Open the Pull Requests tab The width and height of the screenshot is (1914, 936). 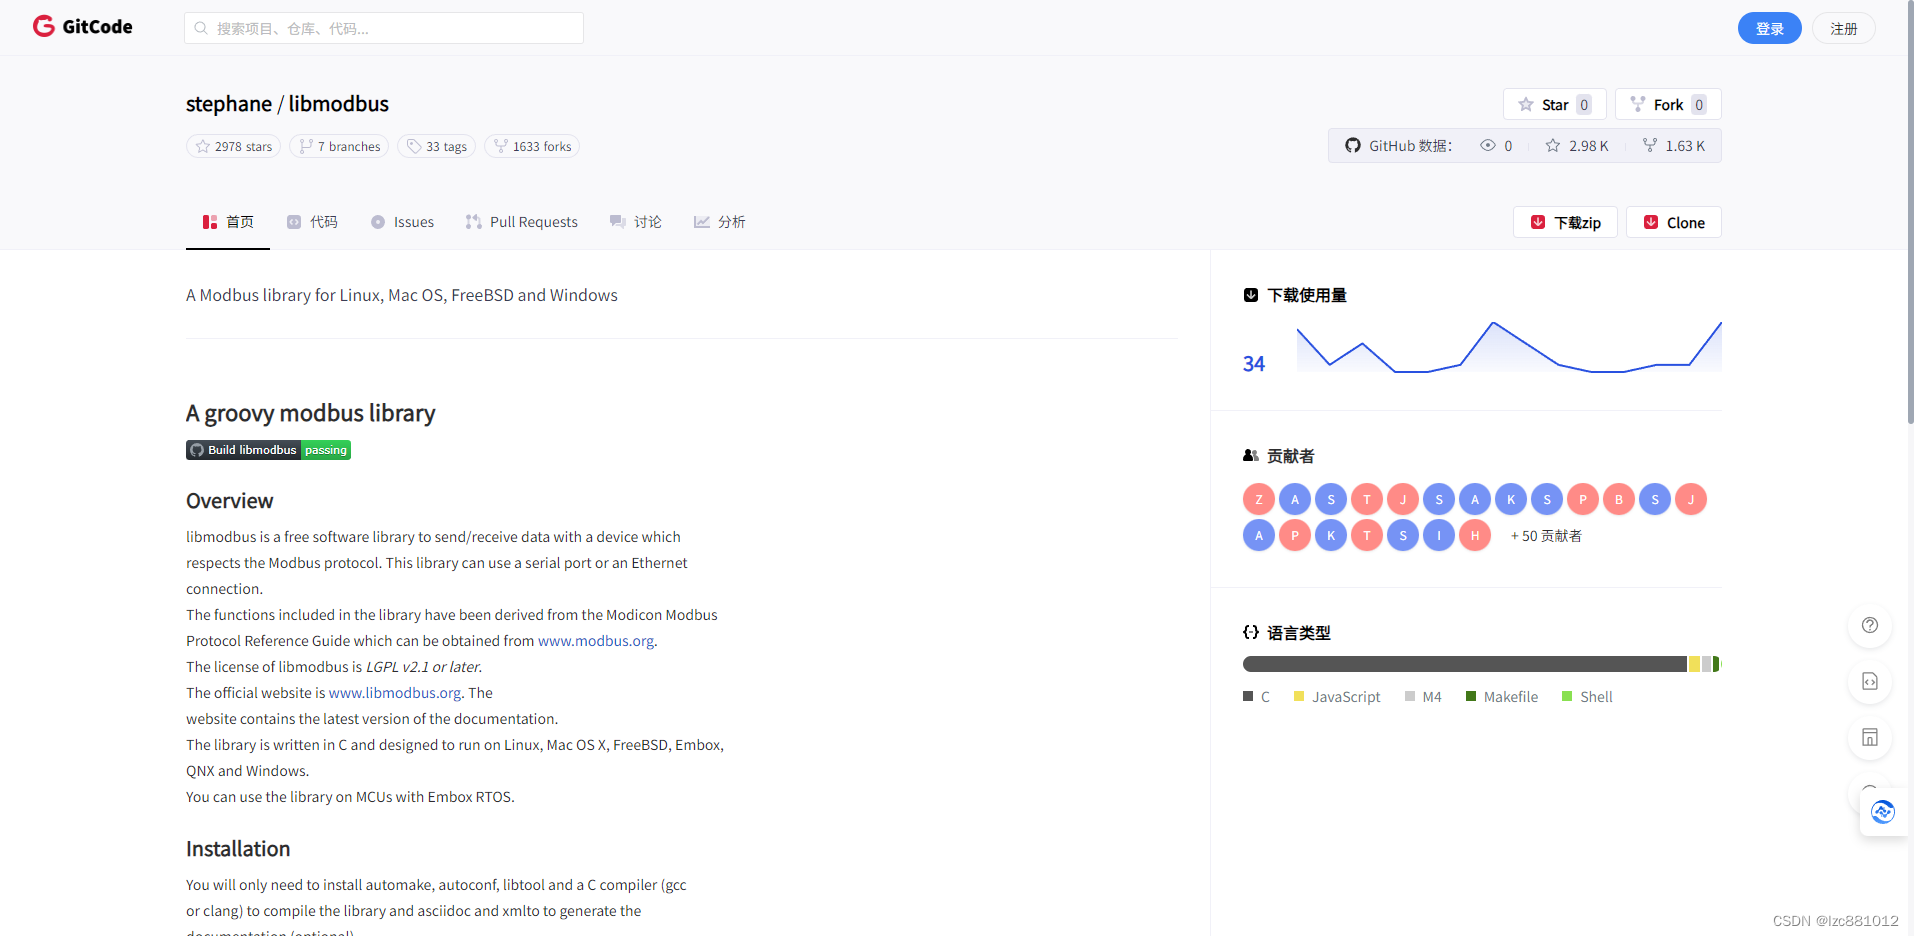(x=522, y=221)
